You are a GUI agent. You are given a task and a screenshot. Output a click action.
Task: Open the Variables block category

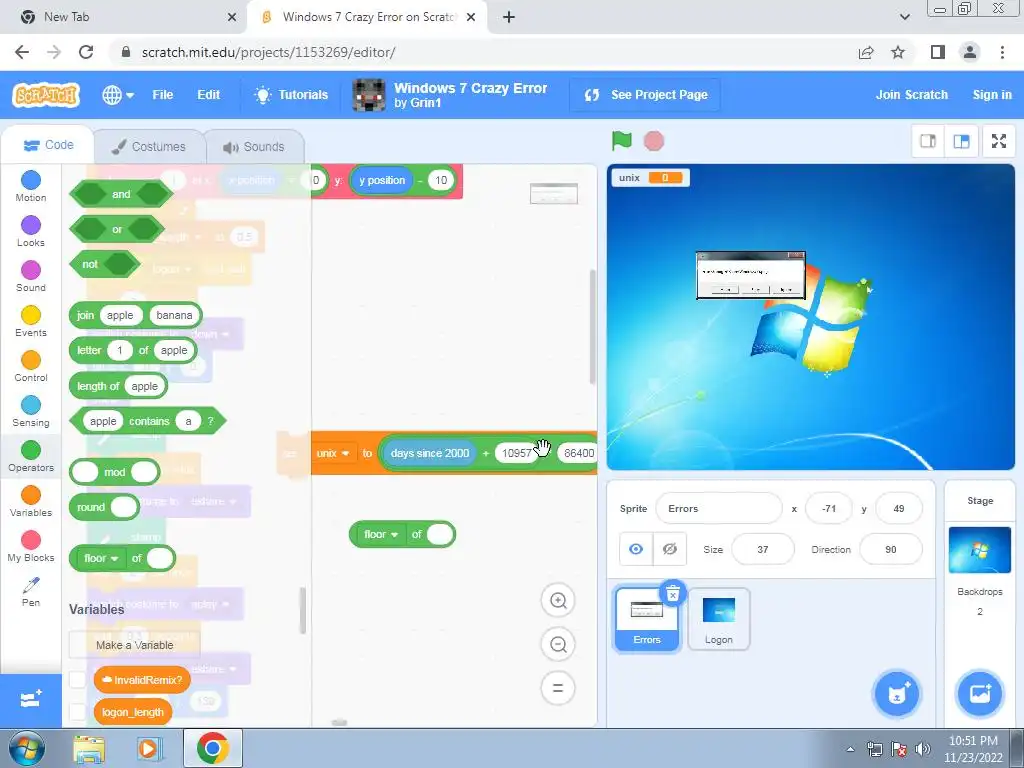click(x=31, y=502)
